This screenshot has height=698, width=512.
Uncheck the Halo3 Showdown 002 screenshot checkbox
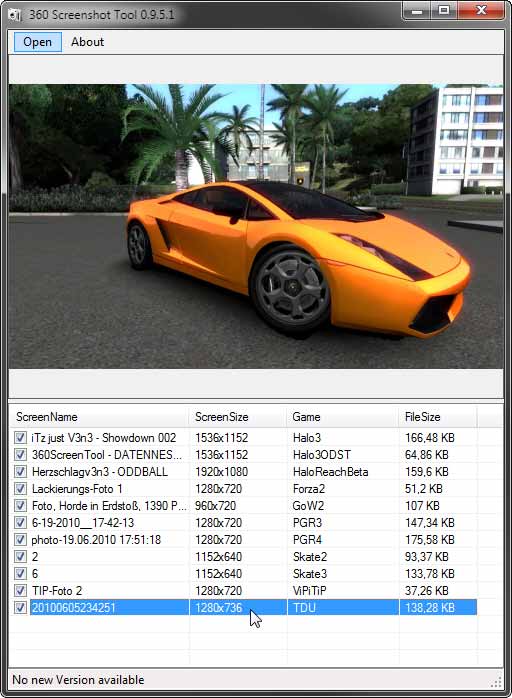[20, 438]
